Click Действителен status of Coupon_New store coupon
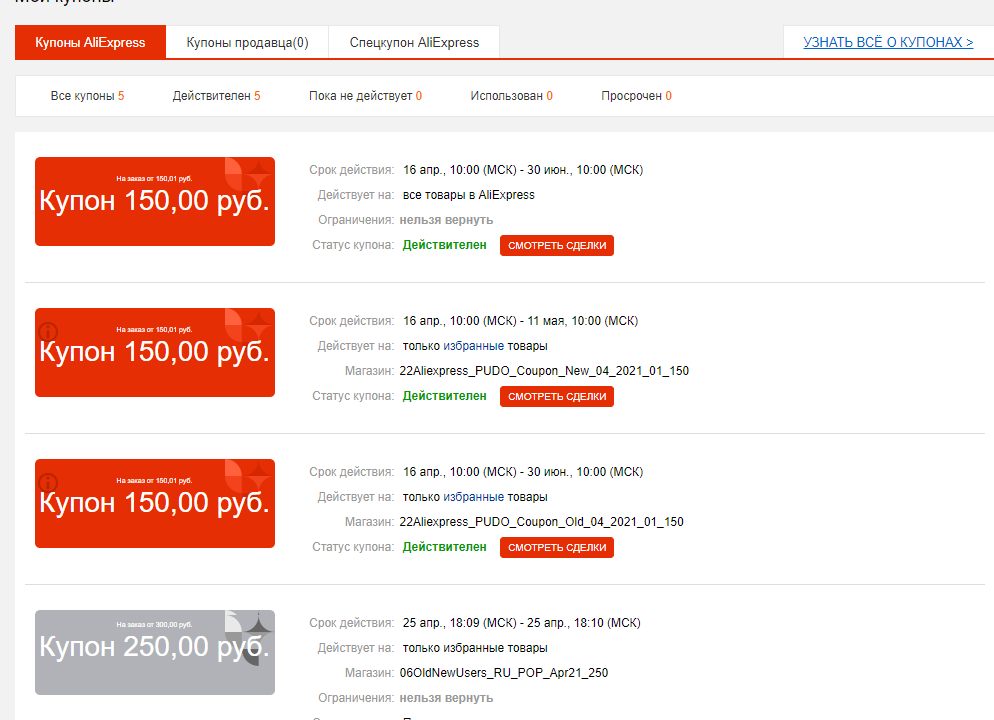 (x=444, y=395)
